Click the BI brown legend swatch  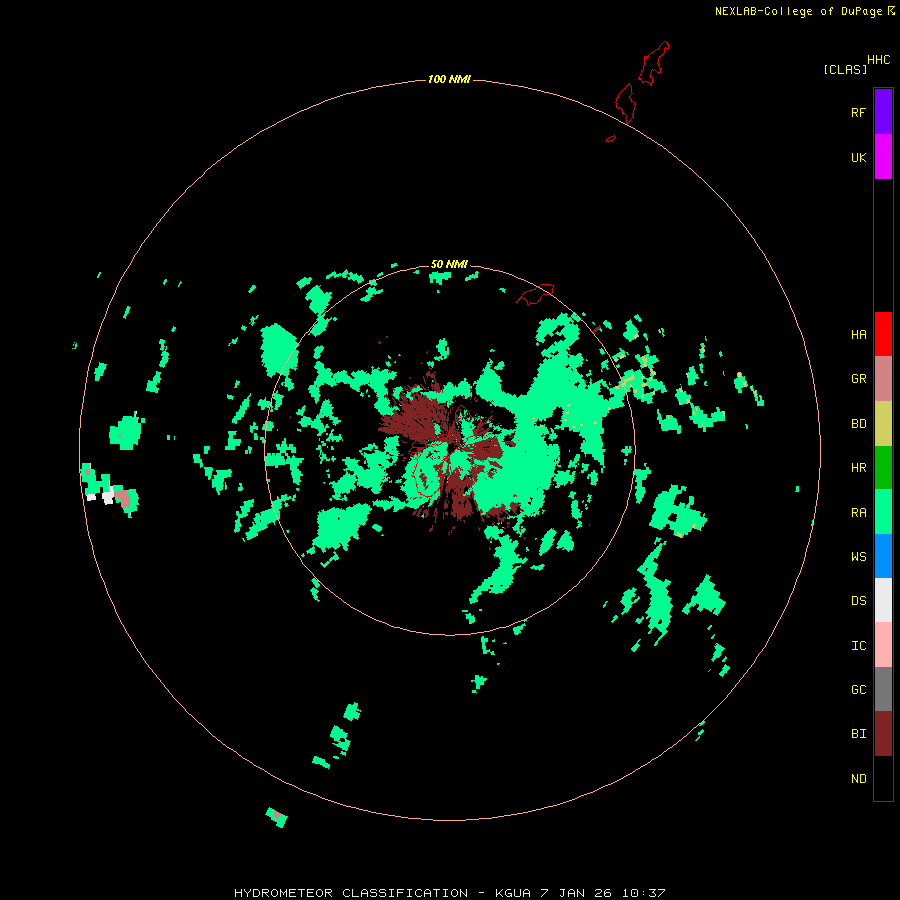point(883,734)
